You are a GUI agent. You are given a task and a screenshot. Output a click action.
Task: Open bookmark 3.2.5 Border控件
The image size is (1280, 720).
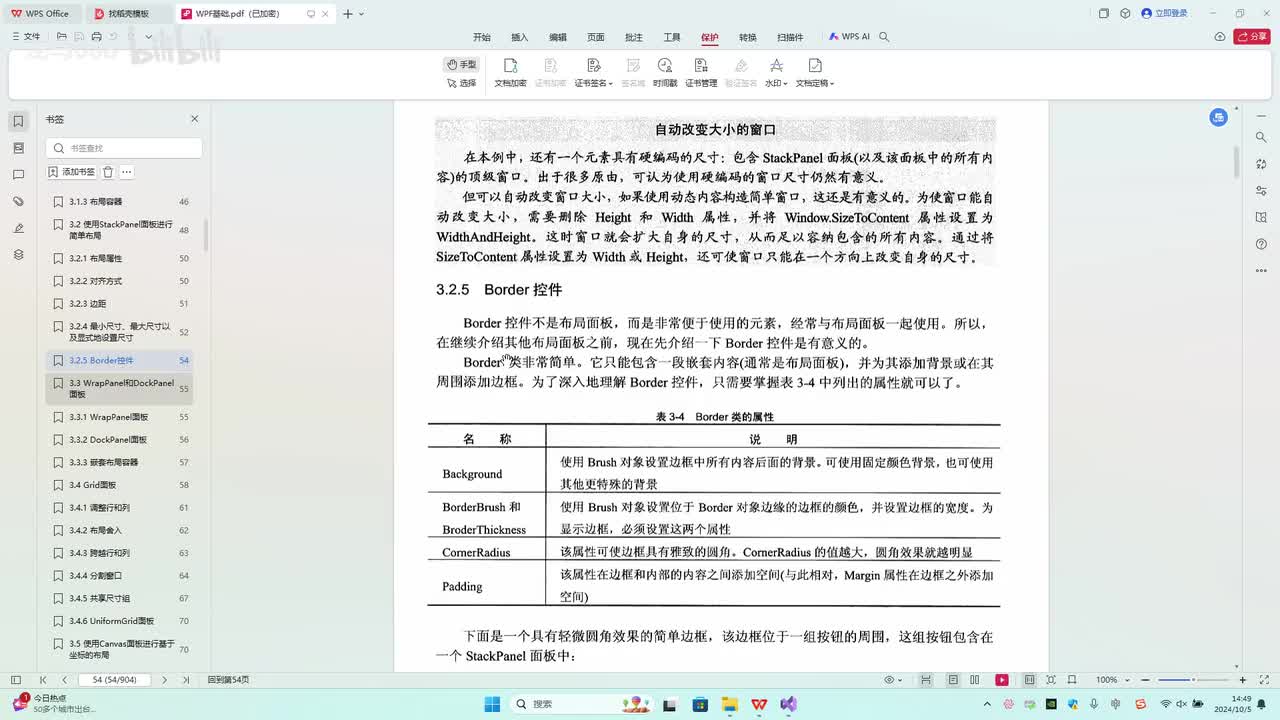click(x=120, y=360)
